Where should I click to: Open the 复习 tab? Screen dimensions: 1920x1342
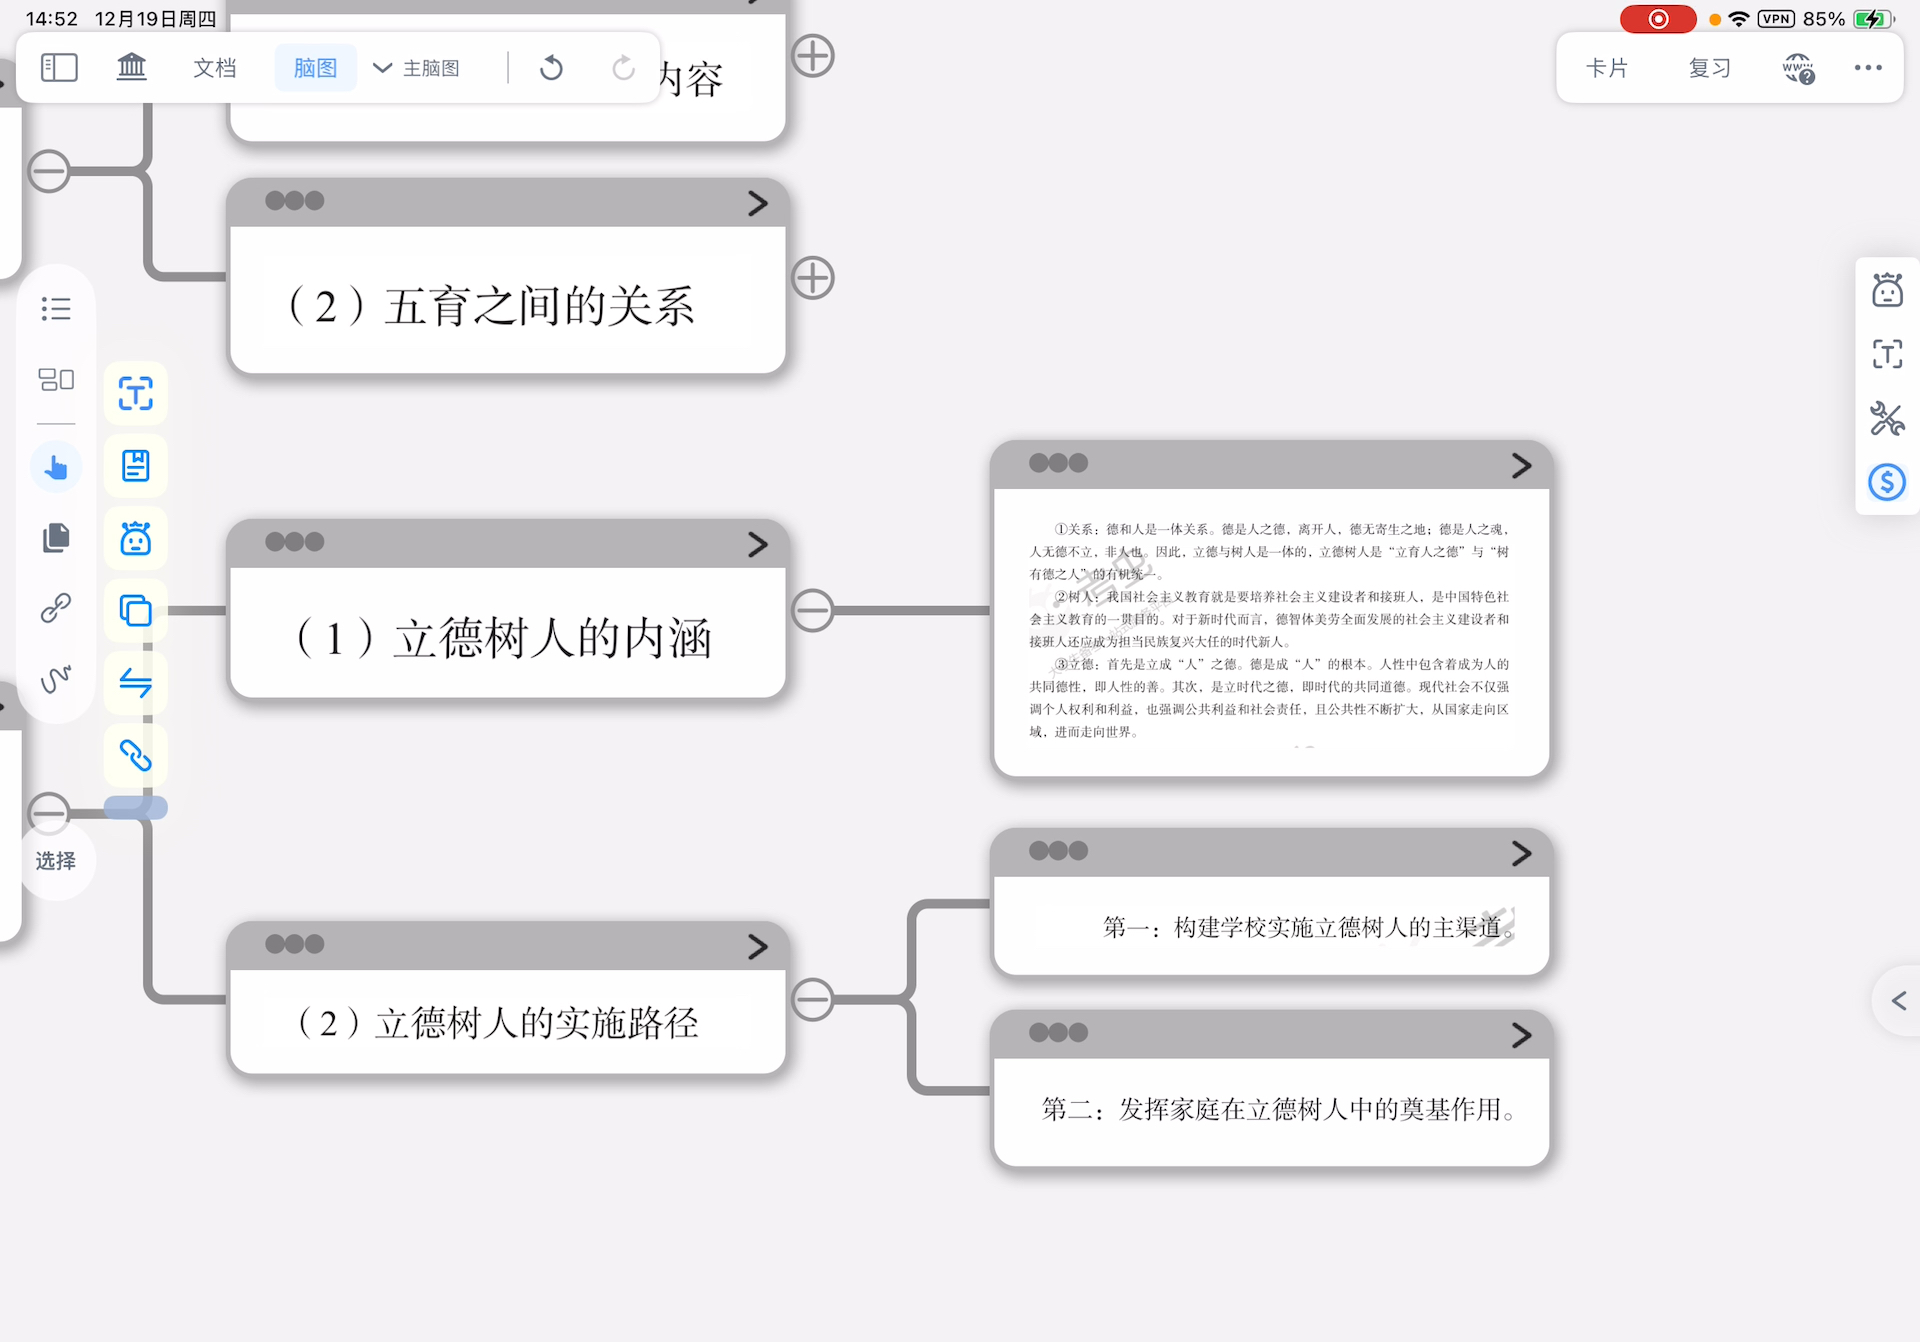pos(1709,67)
